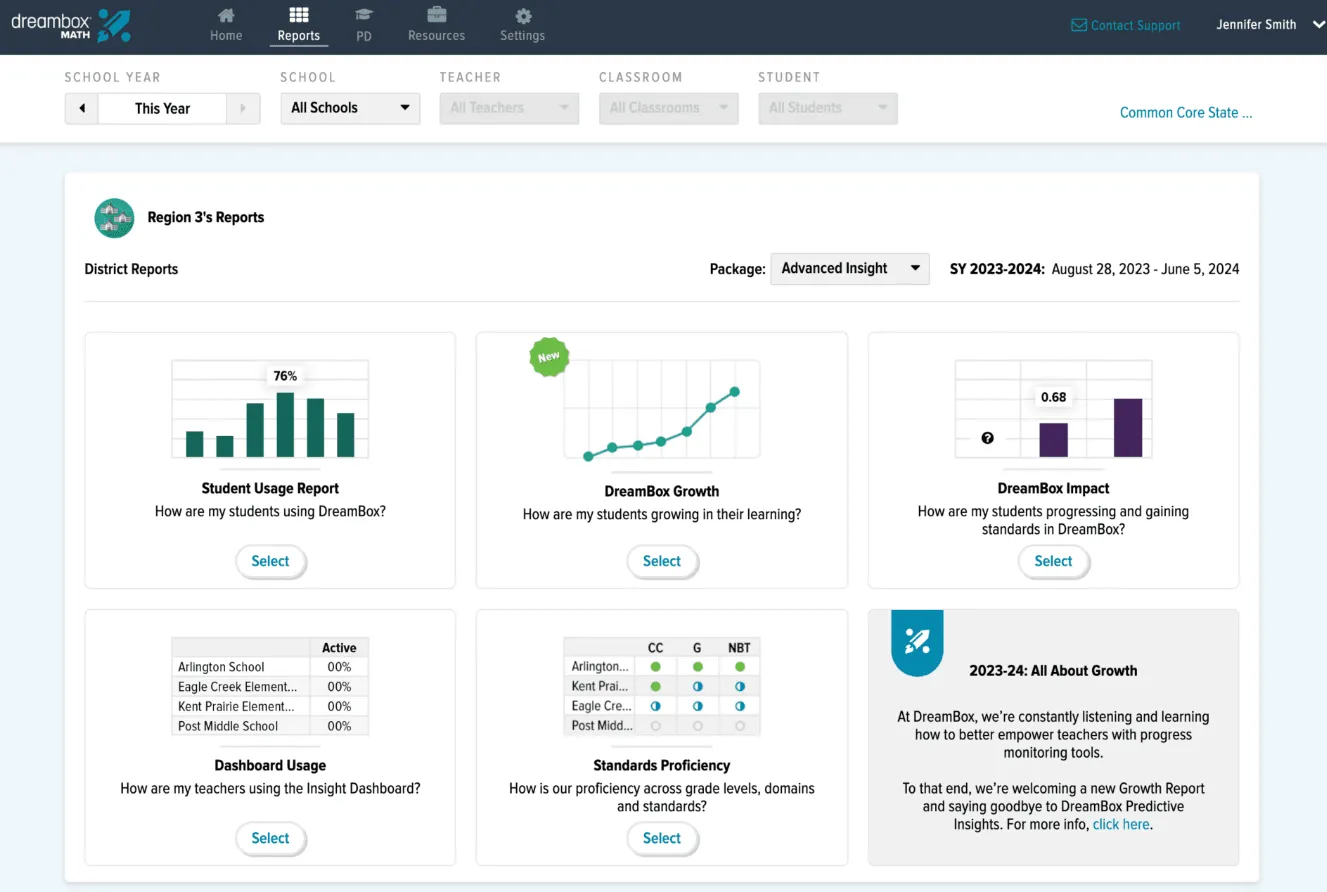The height and width of the screenshot is (892, 1327).
Task: Expand the Jennifer Smith account menu chevron
Action: pyautogui.click(x=1317, y=25)
